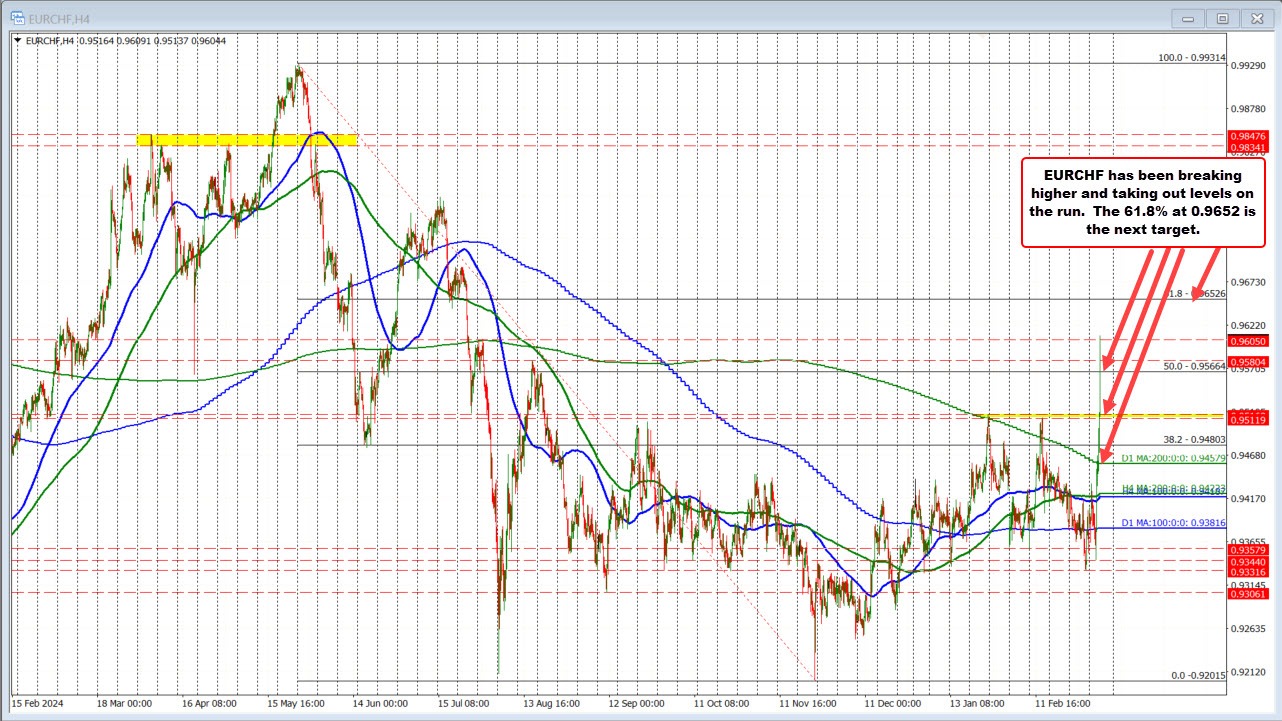
Task: Click the 38.2 - 0.94803 Fibonacci label
Action: click(1192, 439)
